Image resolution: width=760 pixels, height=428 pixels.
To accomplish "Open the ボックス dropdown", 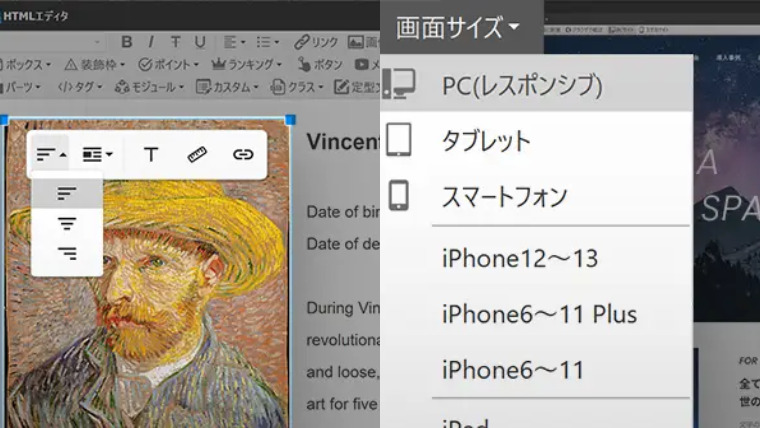I will pos(25,64).
